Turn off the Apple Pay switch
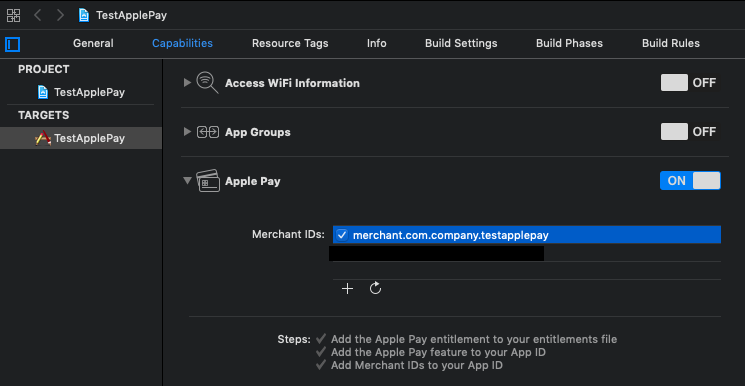The image size is (745, 386). 690,181
